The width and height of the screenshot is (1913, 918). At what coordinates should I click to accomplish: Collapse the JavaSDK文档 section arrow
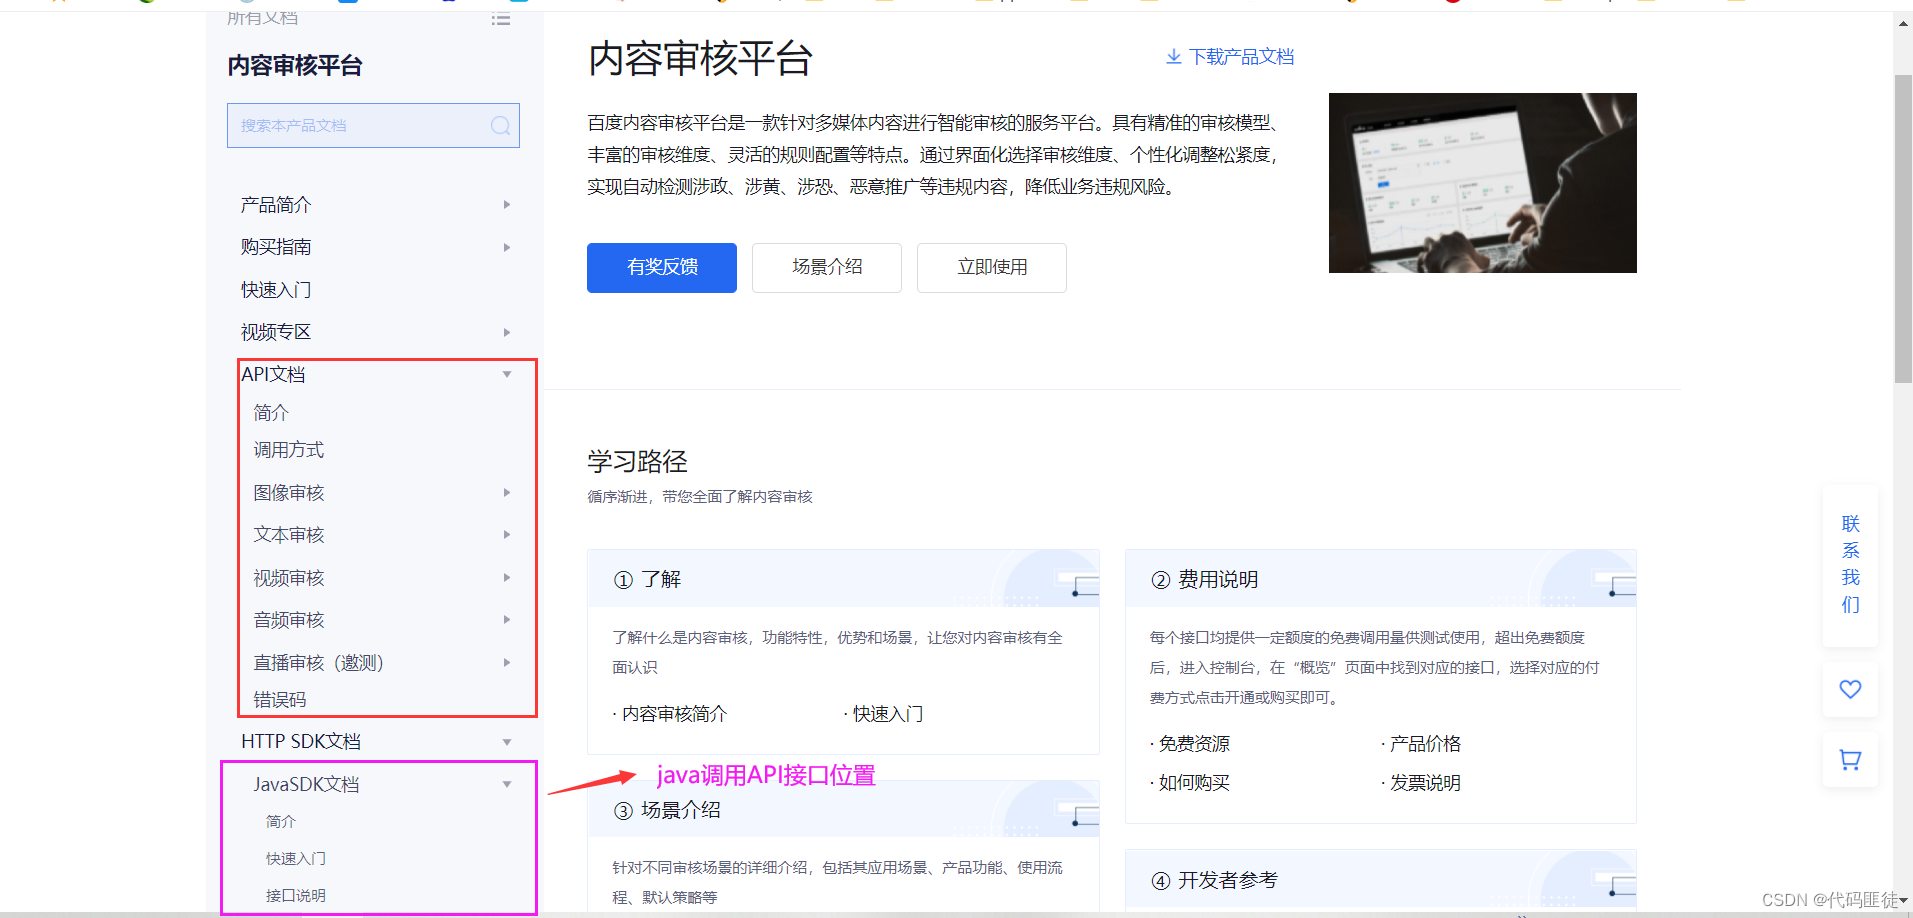tap(507, 785)
